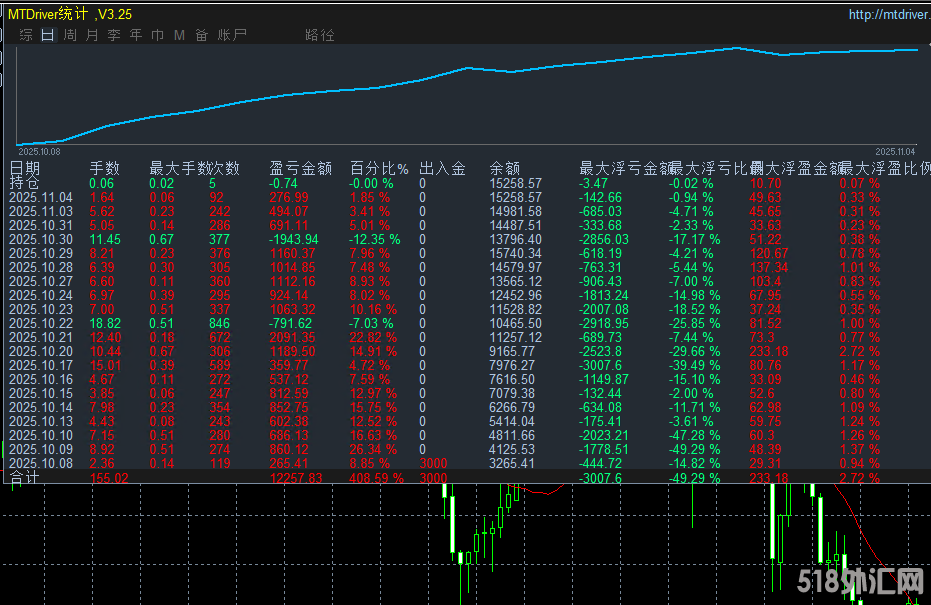
Task: Switch to the 月 monthly tab
Action: (92, 35)
